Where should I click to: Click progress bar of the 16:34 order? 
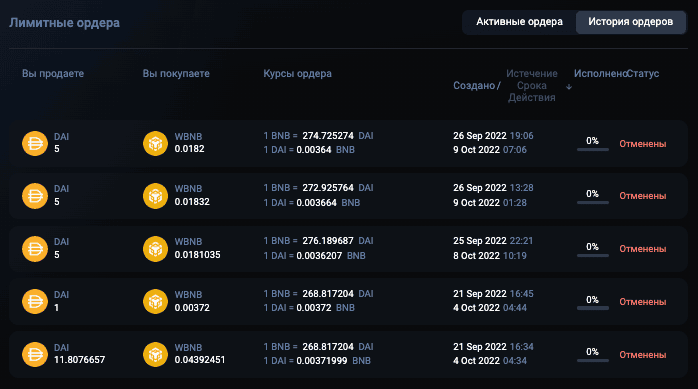[592, 361]
